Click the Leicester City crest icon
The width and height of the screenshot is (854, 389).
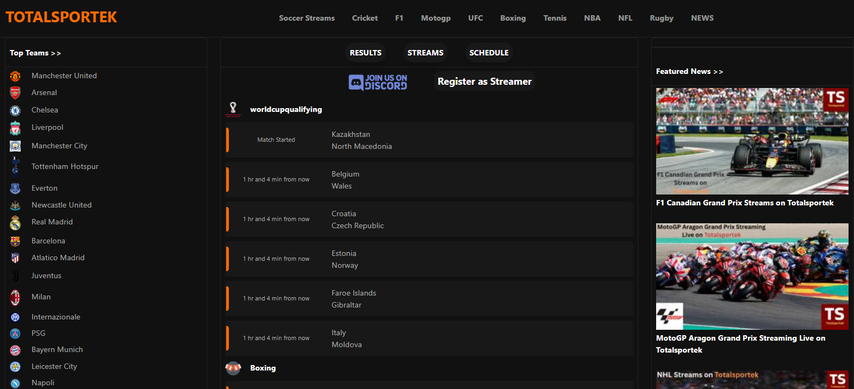[x=15, y=367]
